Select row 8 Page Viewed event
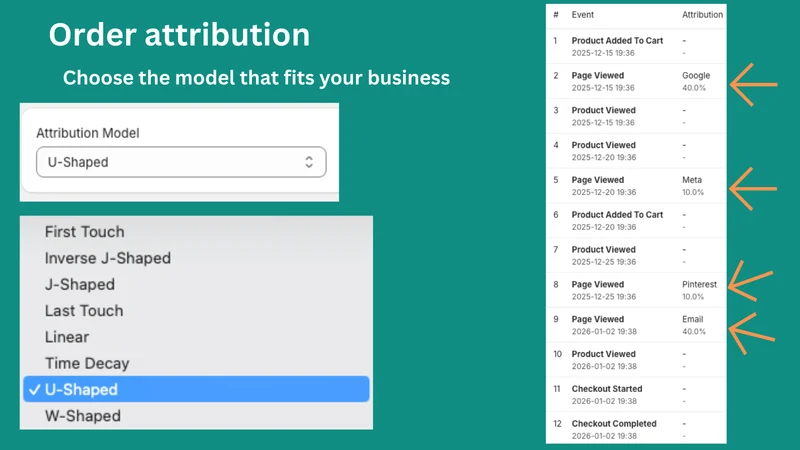800x450 pixels. 636,290
